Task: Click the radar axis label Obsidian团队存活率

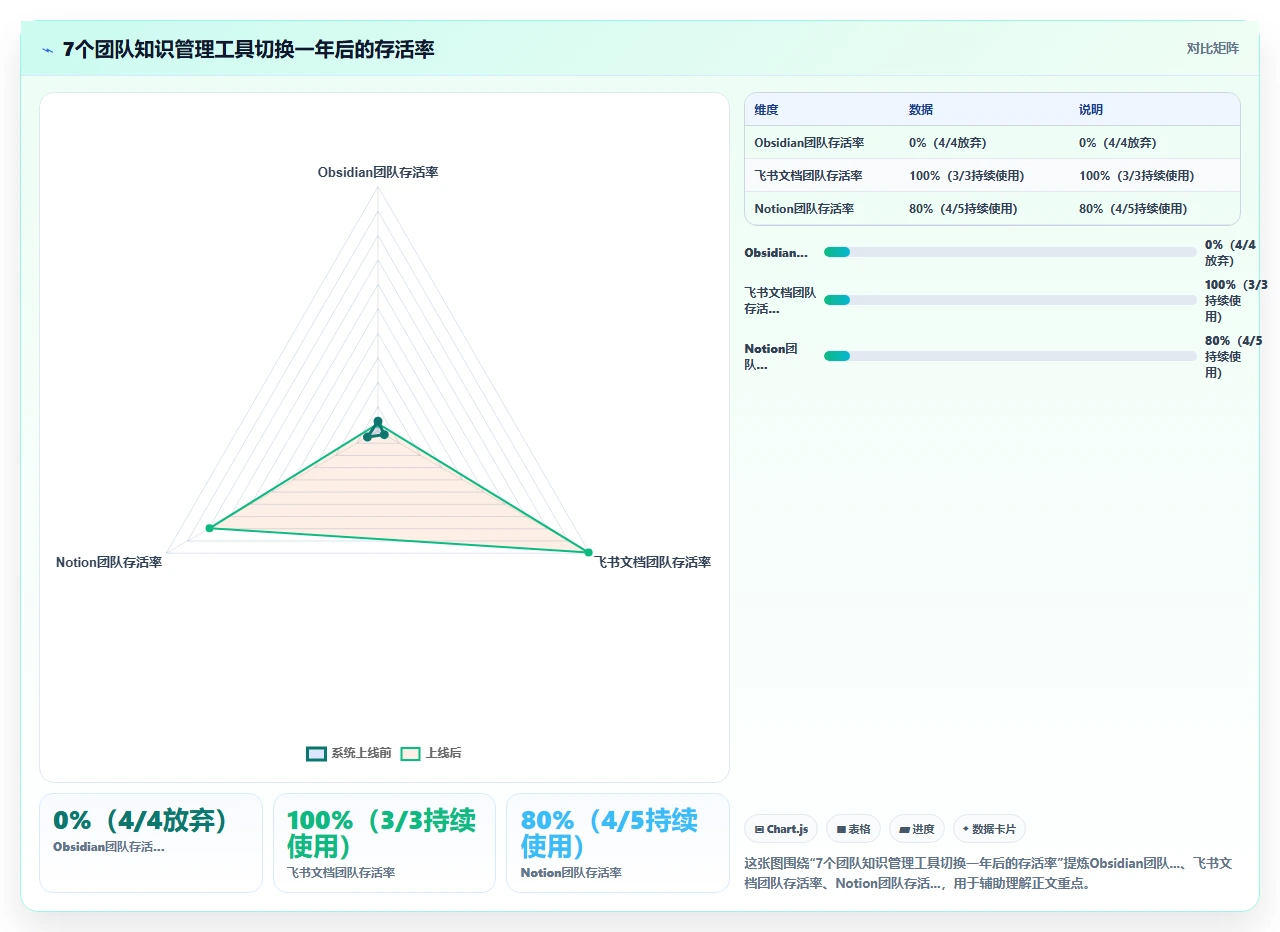Action: [x=378, y=172]
